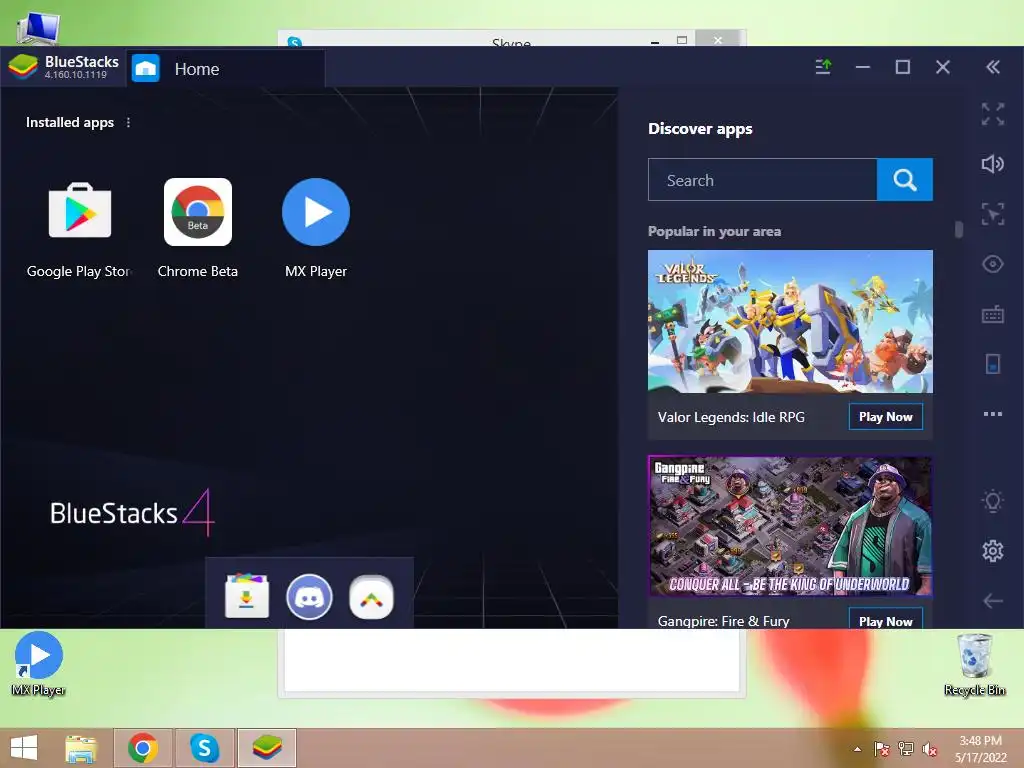1024x768 pixels.
Task: Open the Valor Legends banner thumbnail
Action: click(x=790, y=321)
